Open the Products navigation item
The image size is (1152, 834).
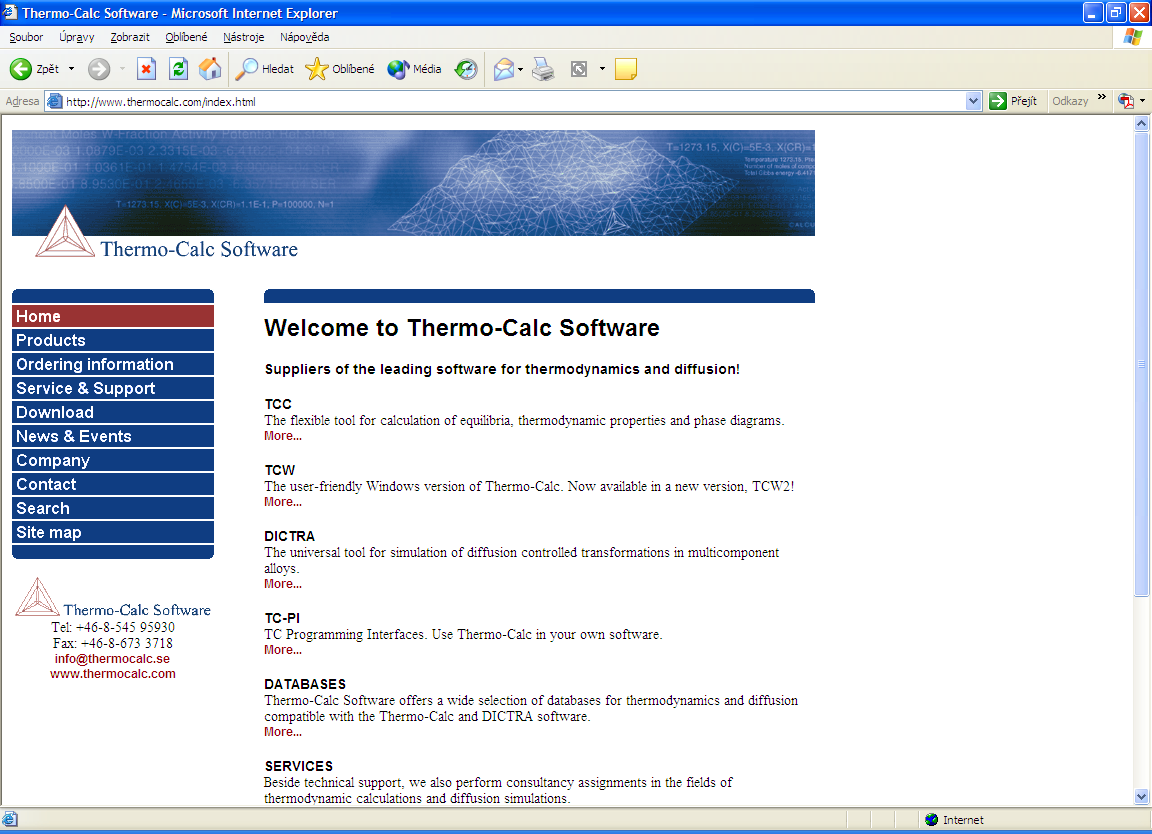(112, 340)
